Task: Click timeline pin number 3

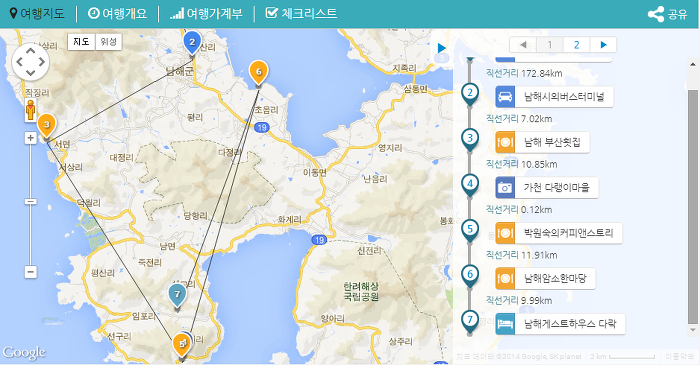Action: pyautogui.click(x=470, y=140)
